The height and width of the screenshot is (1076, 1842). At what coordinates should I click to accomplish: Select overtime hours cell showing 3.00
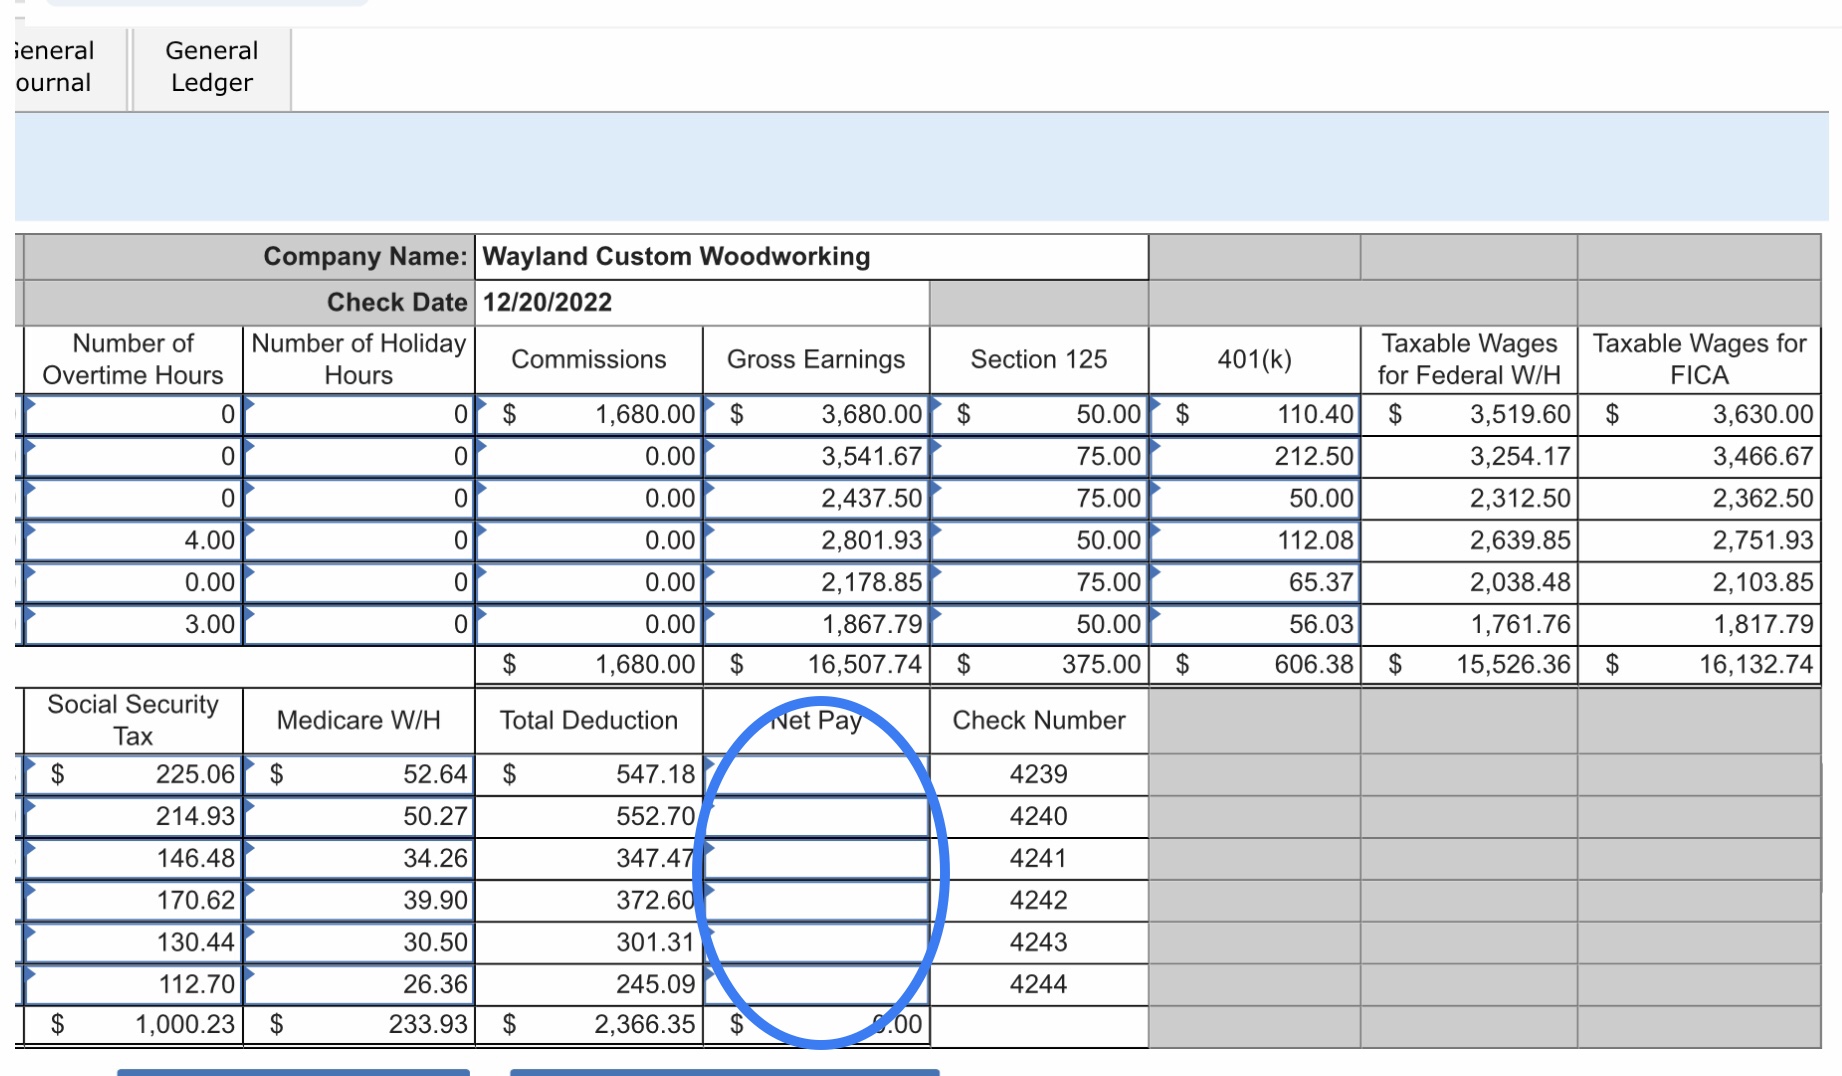[133, 624]
